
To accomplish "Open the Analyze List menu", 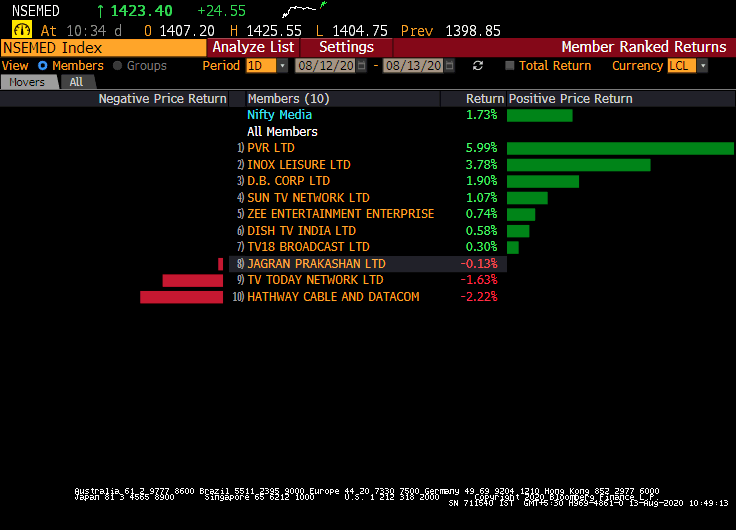I will [253, 47].
